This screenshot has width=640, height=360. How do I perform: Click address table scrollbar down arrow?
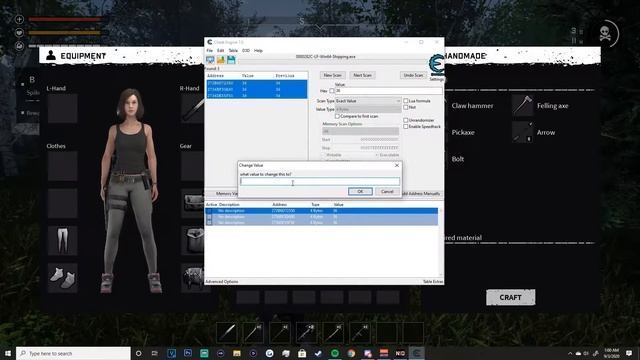coord(441,275)
